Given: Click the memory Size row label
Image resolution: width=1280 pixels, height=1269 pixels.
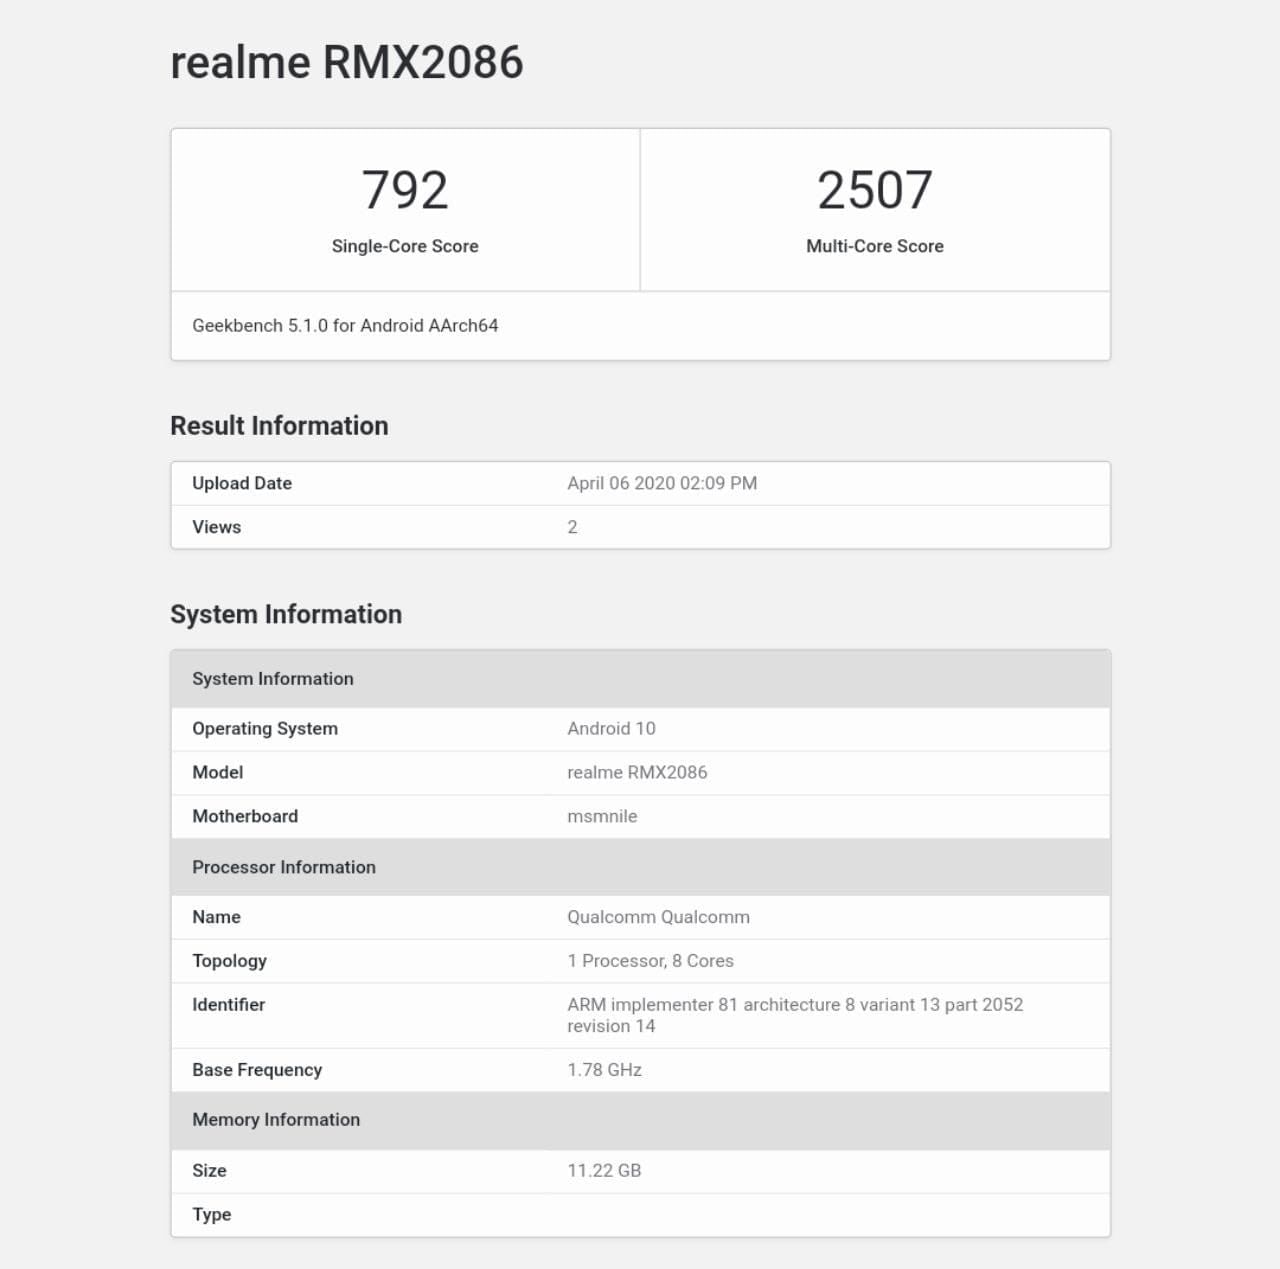Looking at the screenshot, I should click(209, 1171).
